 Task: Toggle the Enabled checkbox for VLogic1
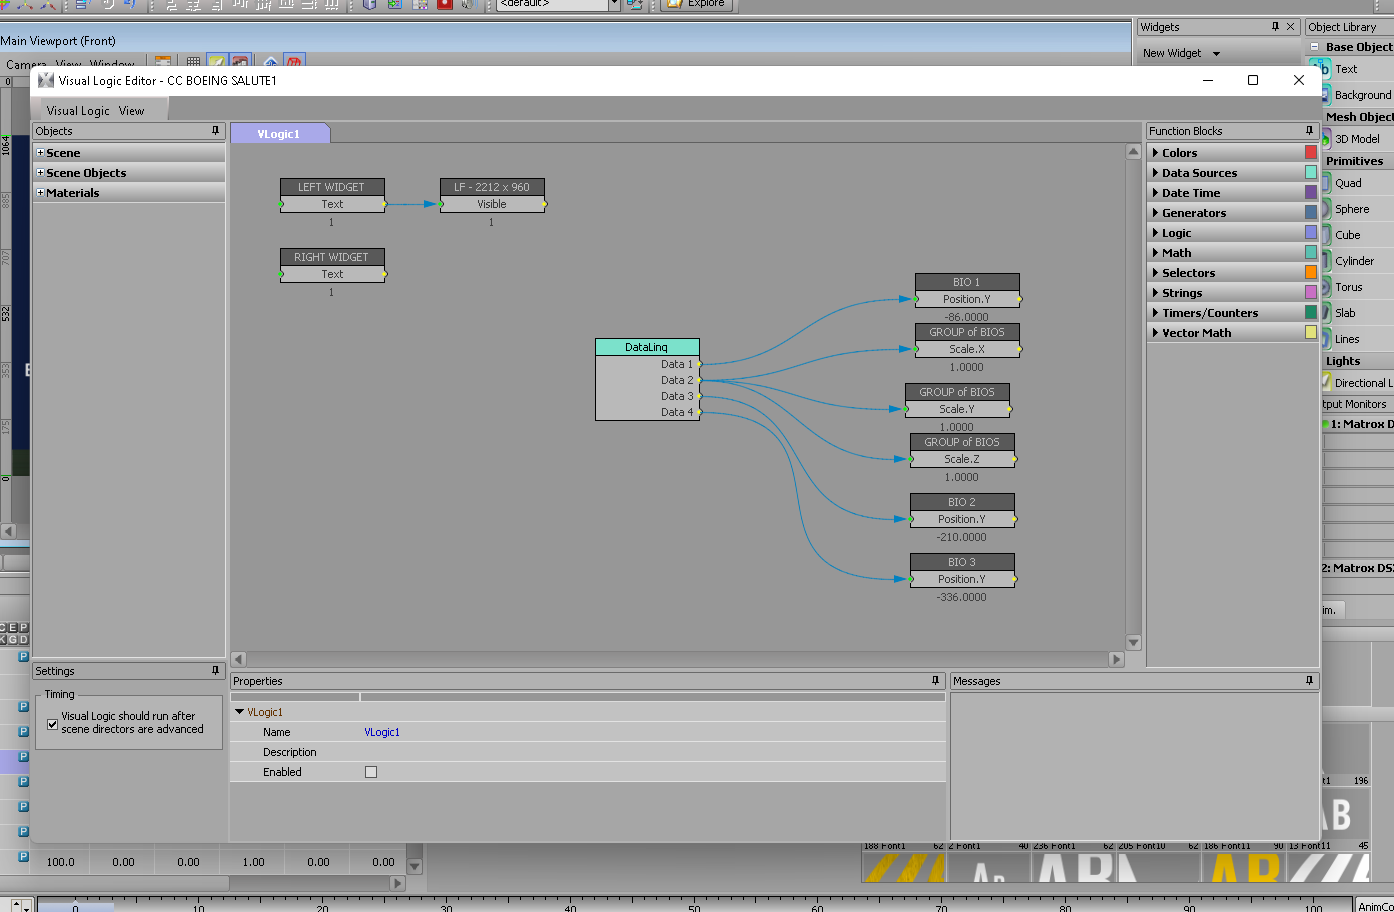371,772
